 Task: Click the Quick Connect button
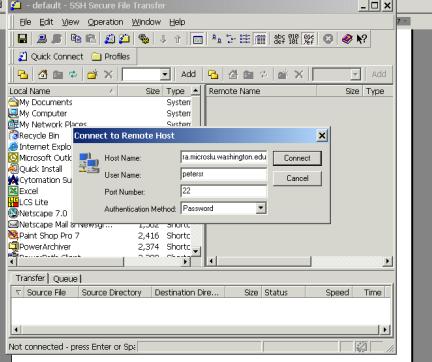tap(50, 57)
